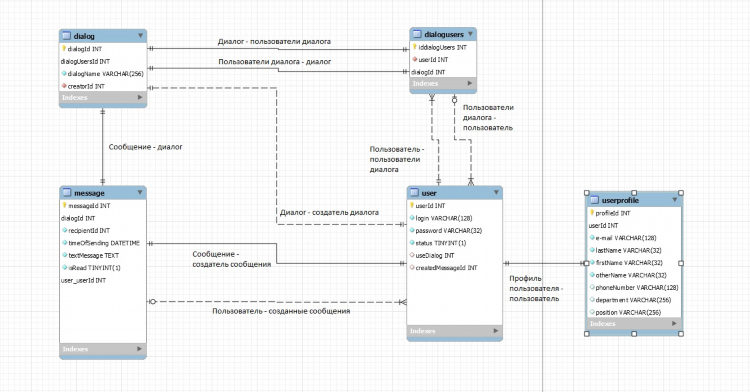Screen dimensions: 750x392
Task: Collapse the dialogusers table with header arrow
Action: point(470,34)
